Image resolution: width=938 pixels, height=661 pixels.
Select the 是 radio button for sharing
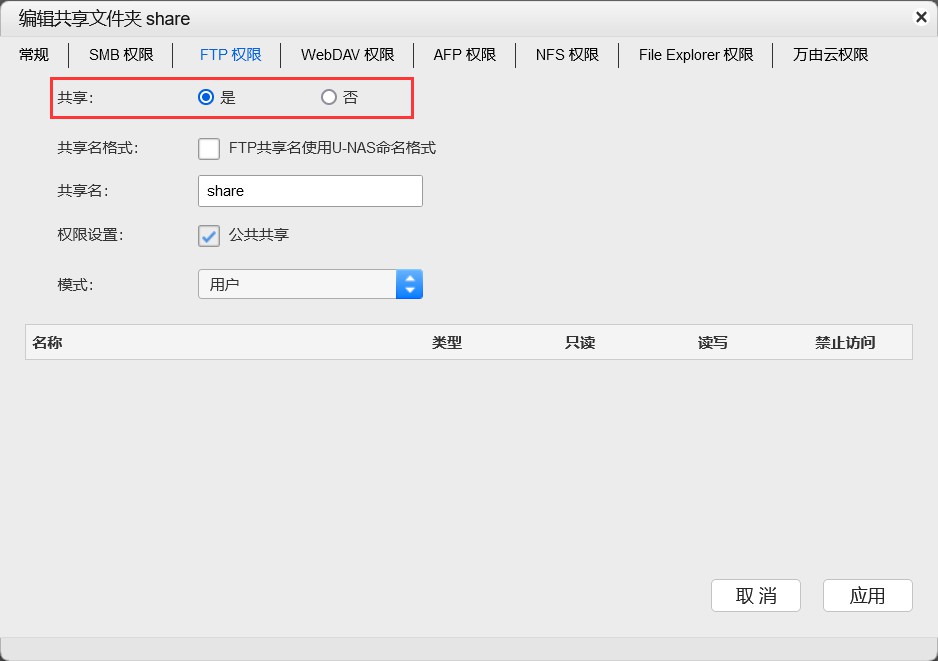tap(206, 97)
